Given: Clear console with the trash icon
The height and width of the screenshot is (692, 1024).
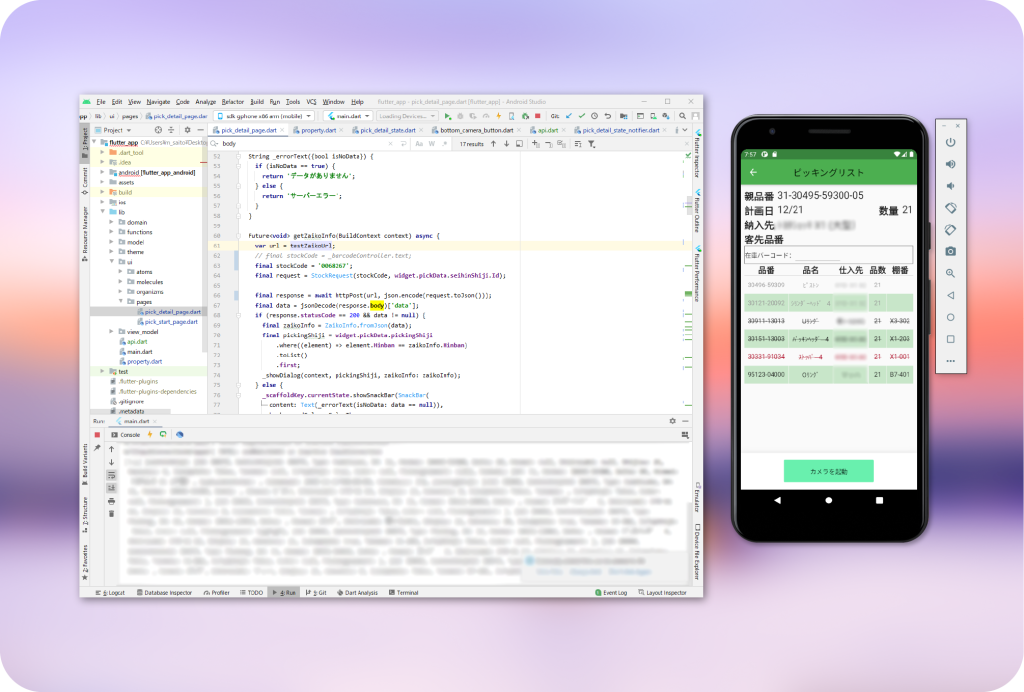Looking at the screenshot, I should tap(111, 513).
